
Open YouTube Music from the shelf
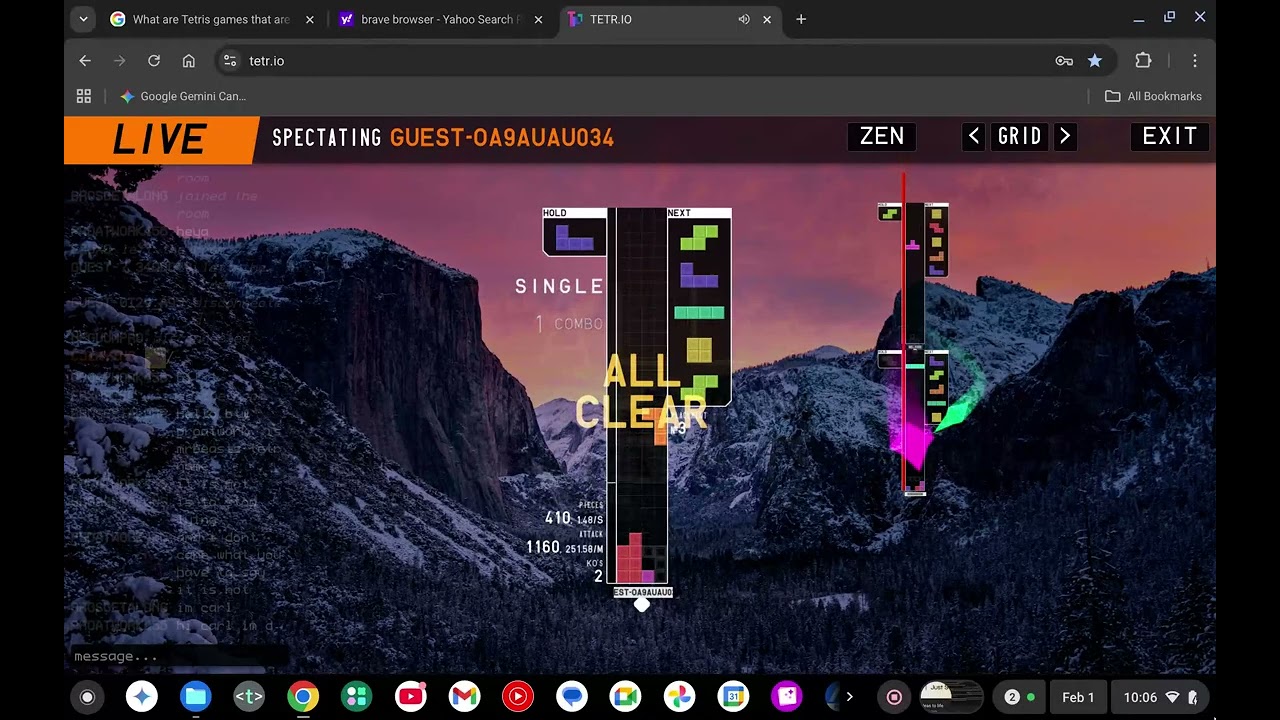click(x=518, y=697)
